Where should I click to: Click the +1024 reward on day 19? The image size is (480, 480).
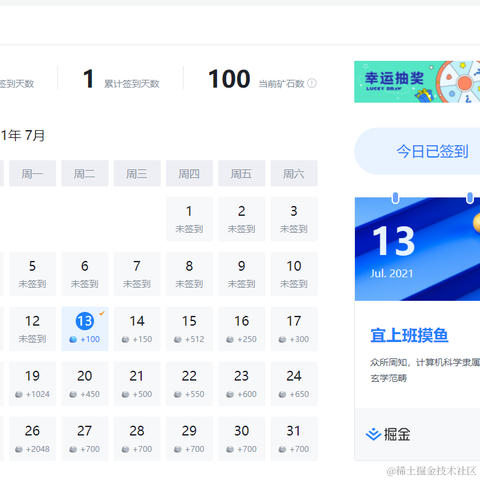click(x=38, y=394)
